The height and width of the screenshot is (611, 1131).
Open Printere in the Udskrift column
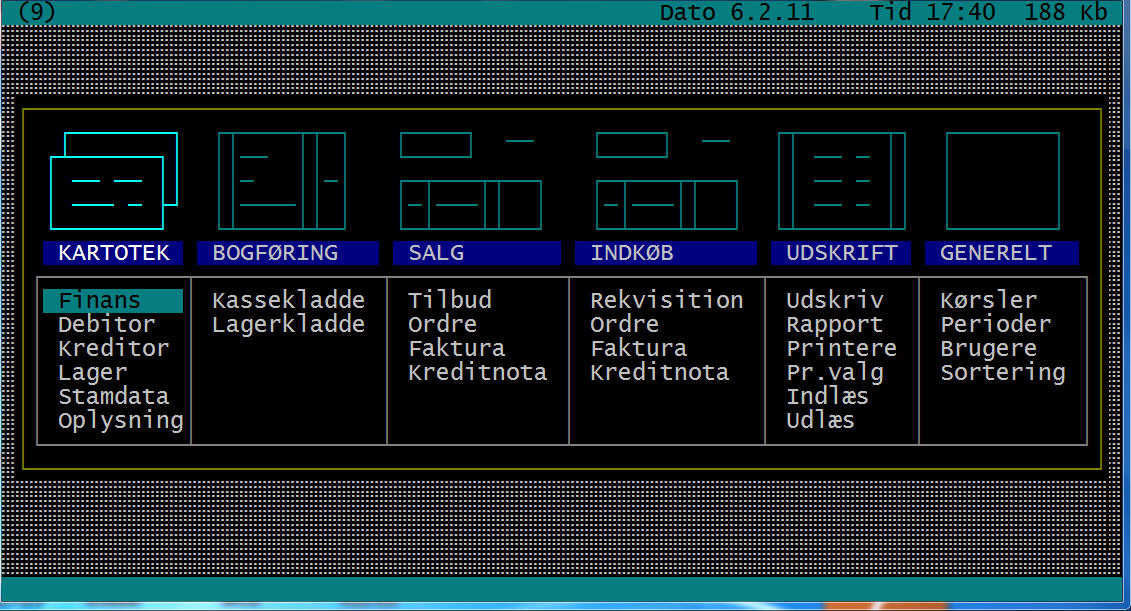click(x=841, y=349)
